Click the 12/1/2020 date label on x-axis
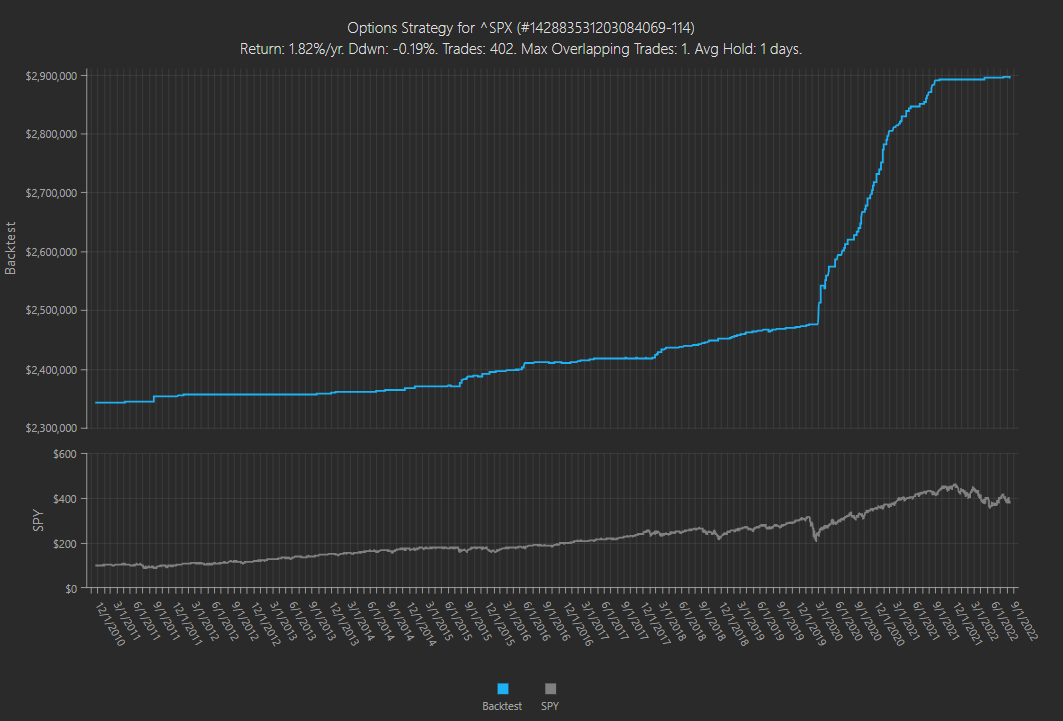The width and height of the screenshot is (1063, 721). click(889, 623)
